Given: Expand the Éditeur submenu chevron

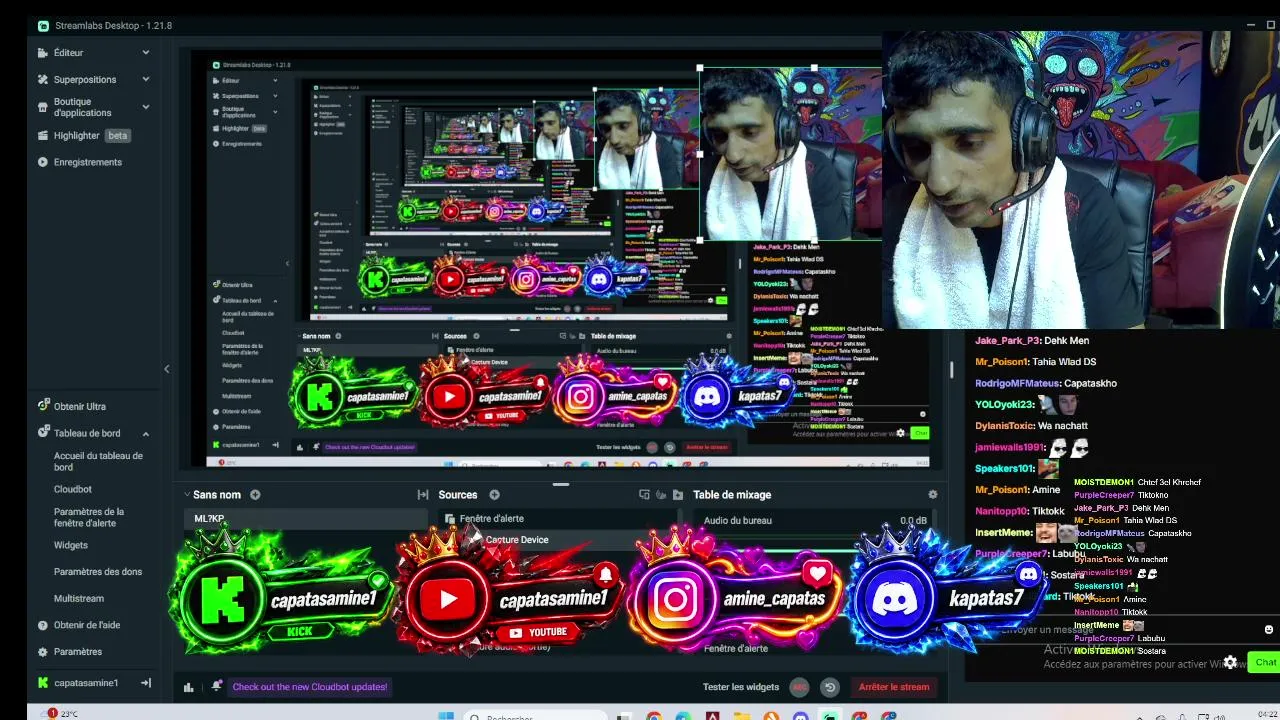Looking at the screenshot, I should [146, 52].
